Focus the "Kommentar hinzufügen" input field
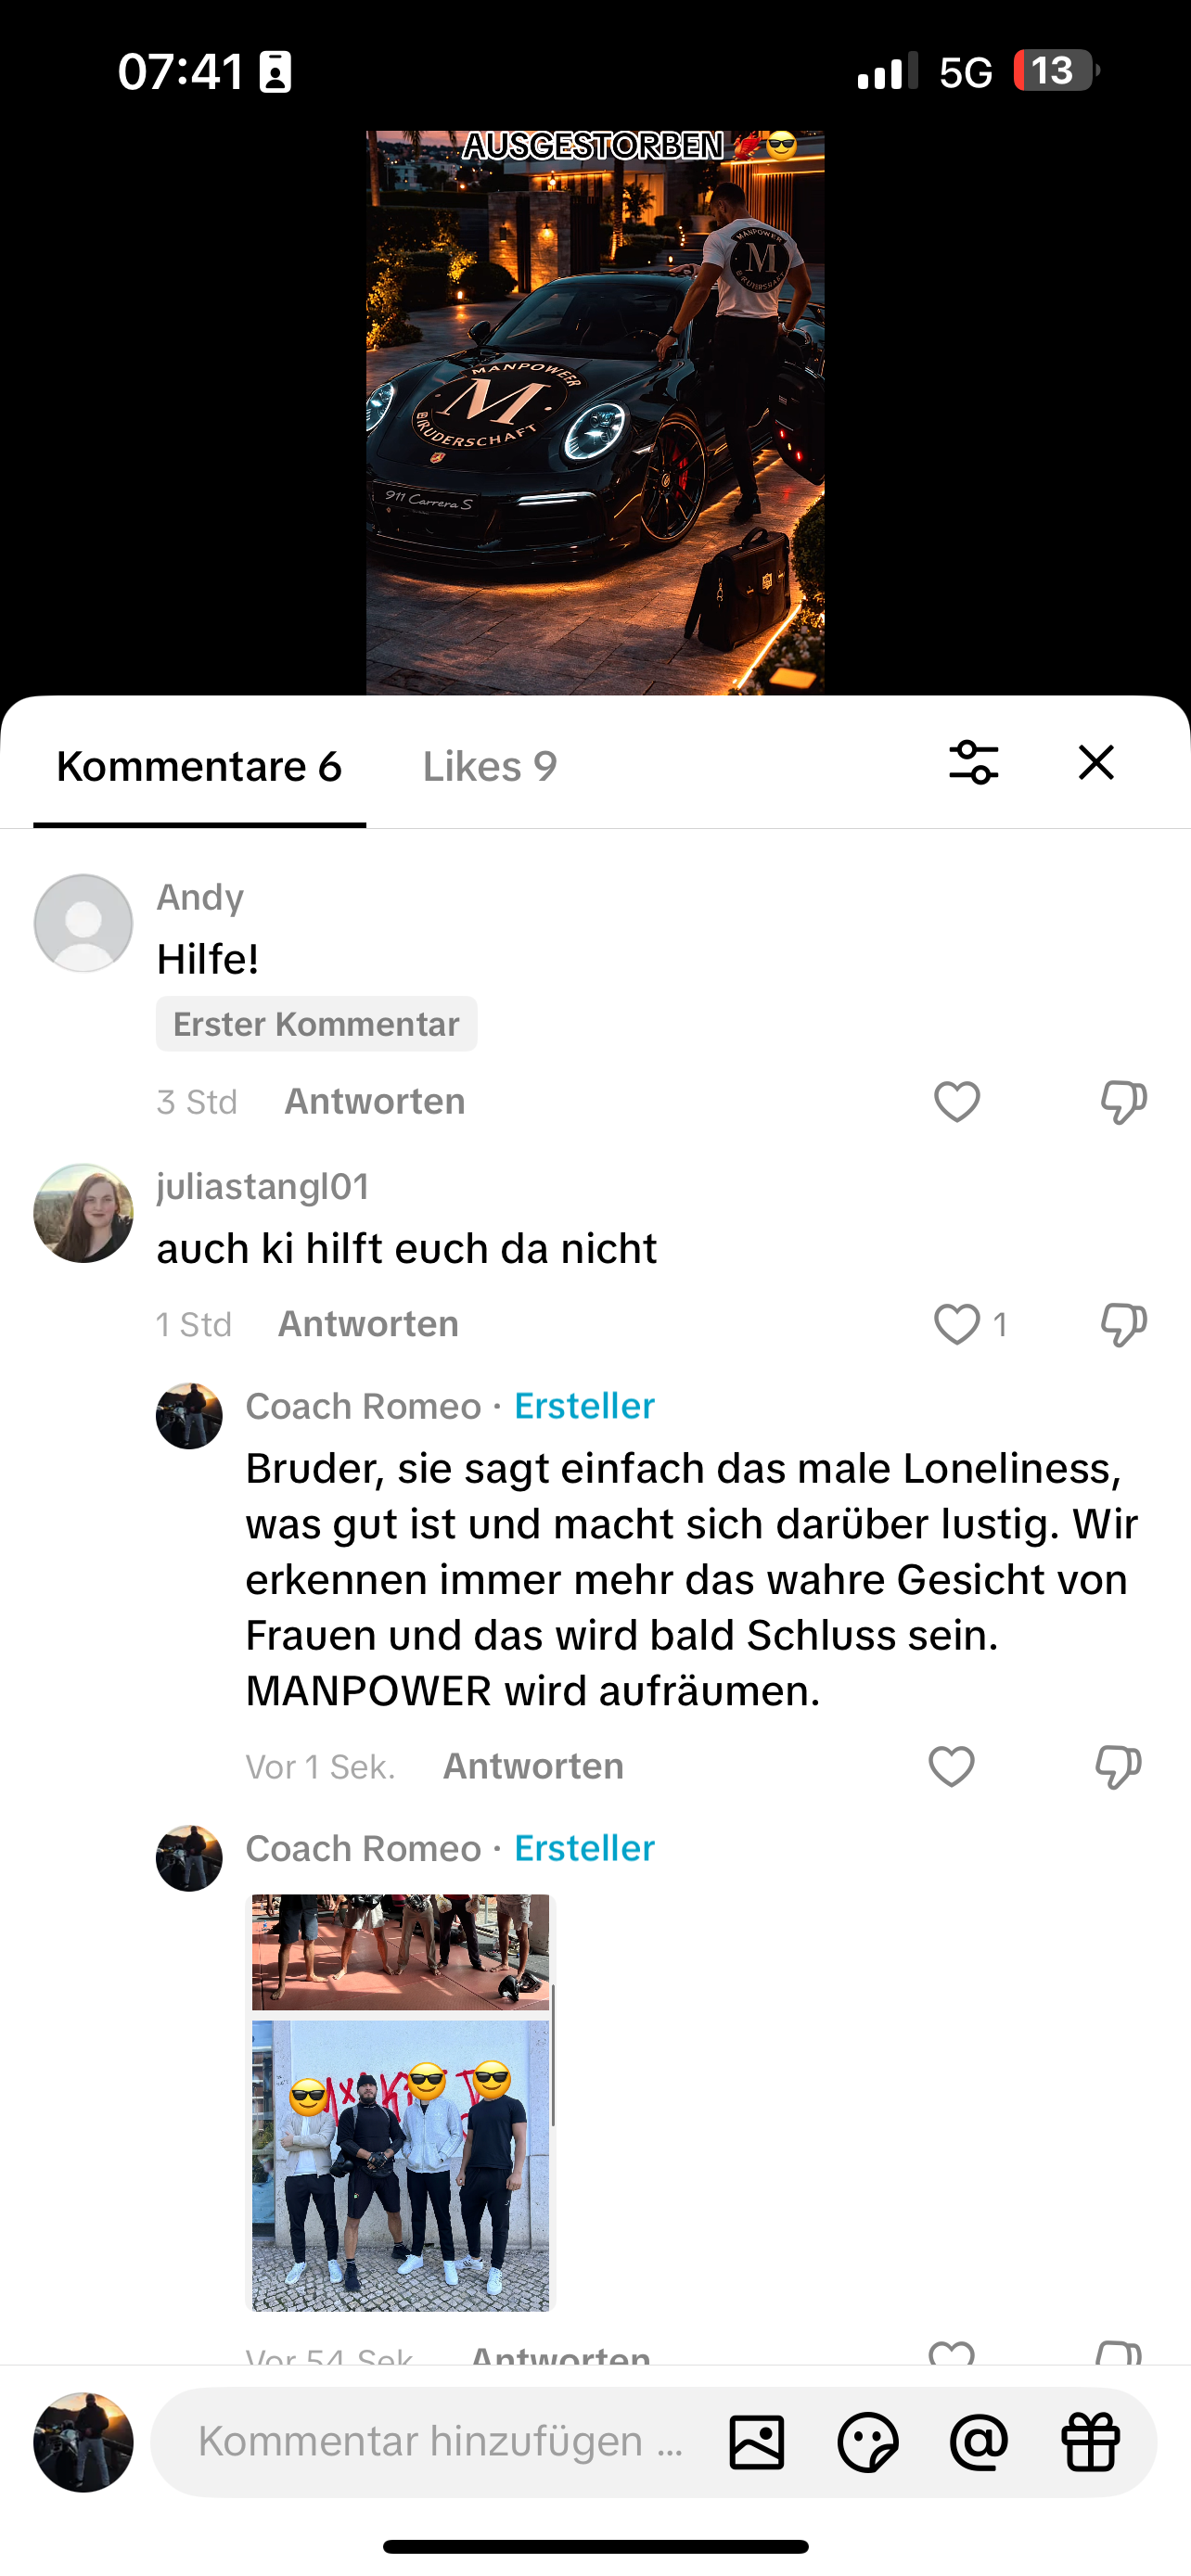Image resolution: width=1191 pixels, height=2576 pixels. (x=440, y=2442)
